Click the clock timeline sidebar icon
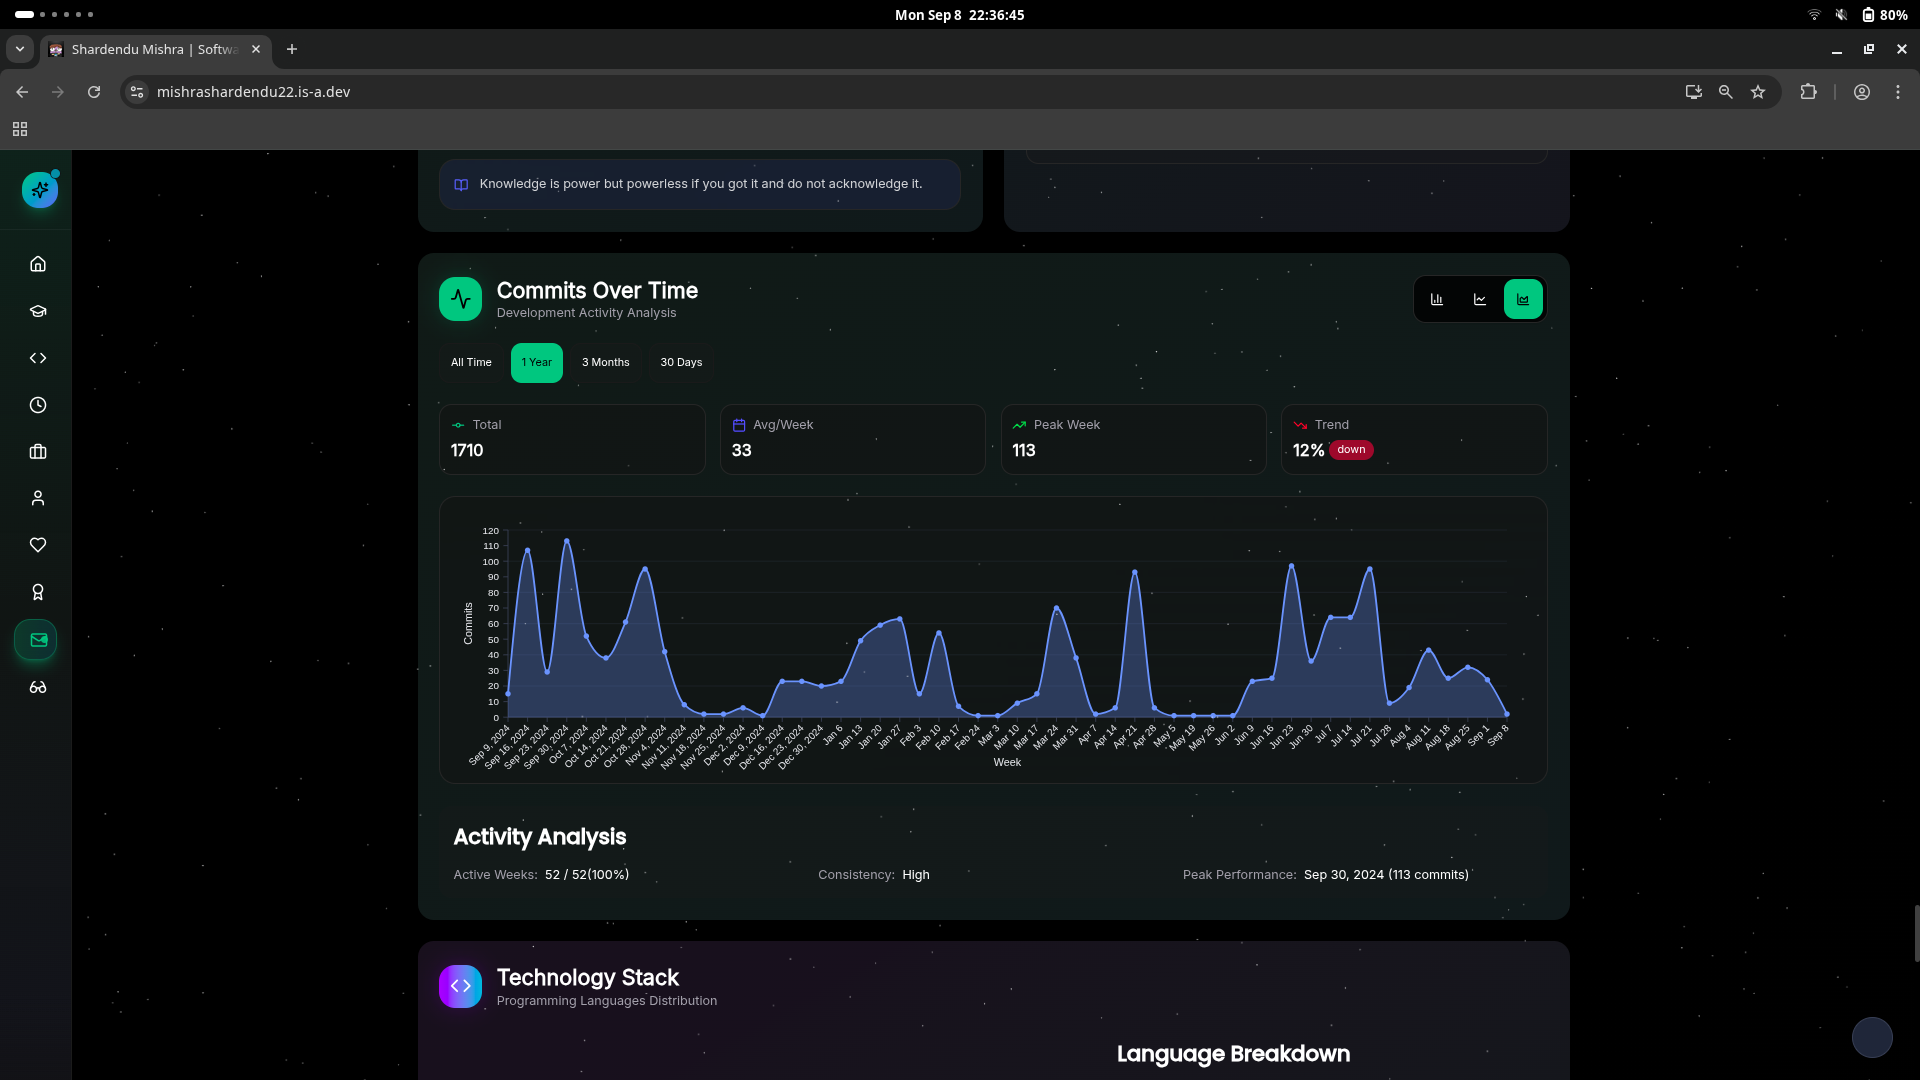The width and height of the screenshot is (1920, 1080). pyautogui.click(x=38, y=405)
